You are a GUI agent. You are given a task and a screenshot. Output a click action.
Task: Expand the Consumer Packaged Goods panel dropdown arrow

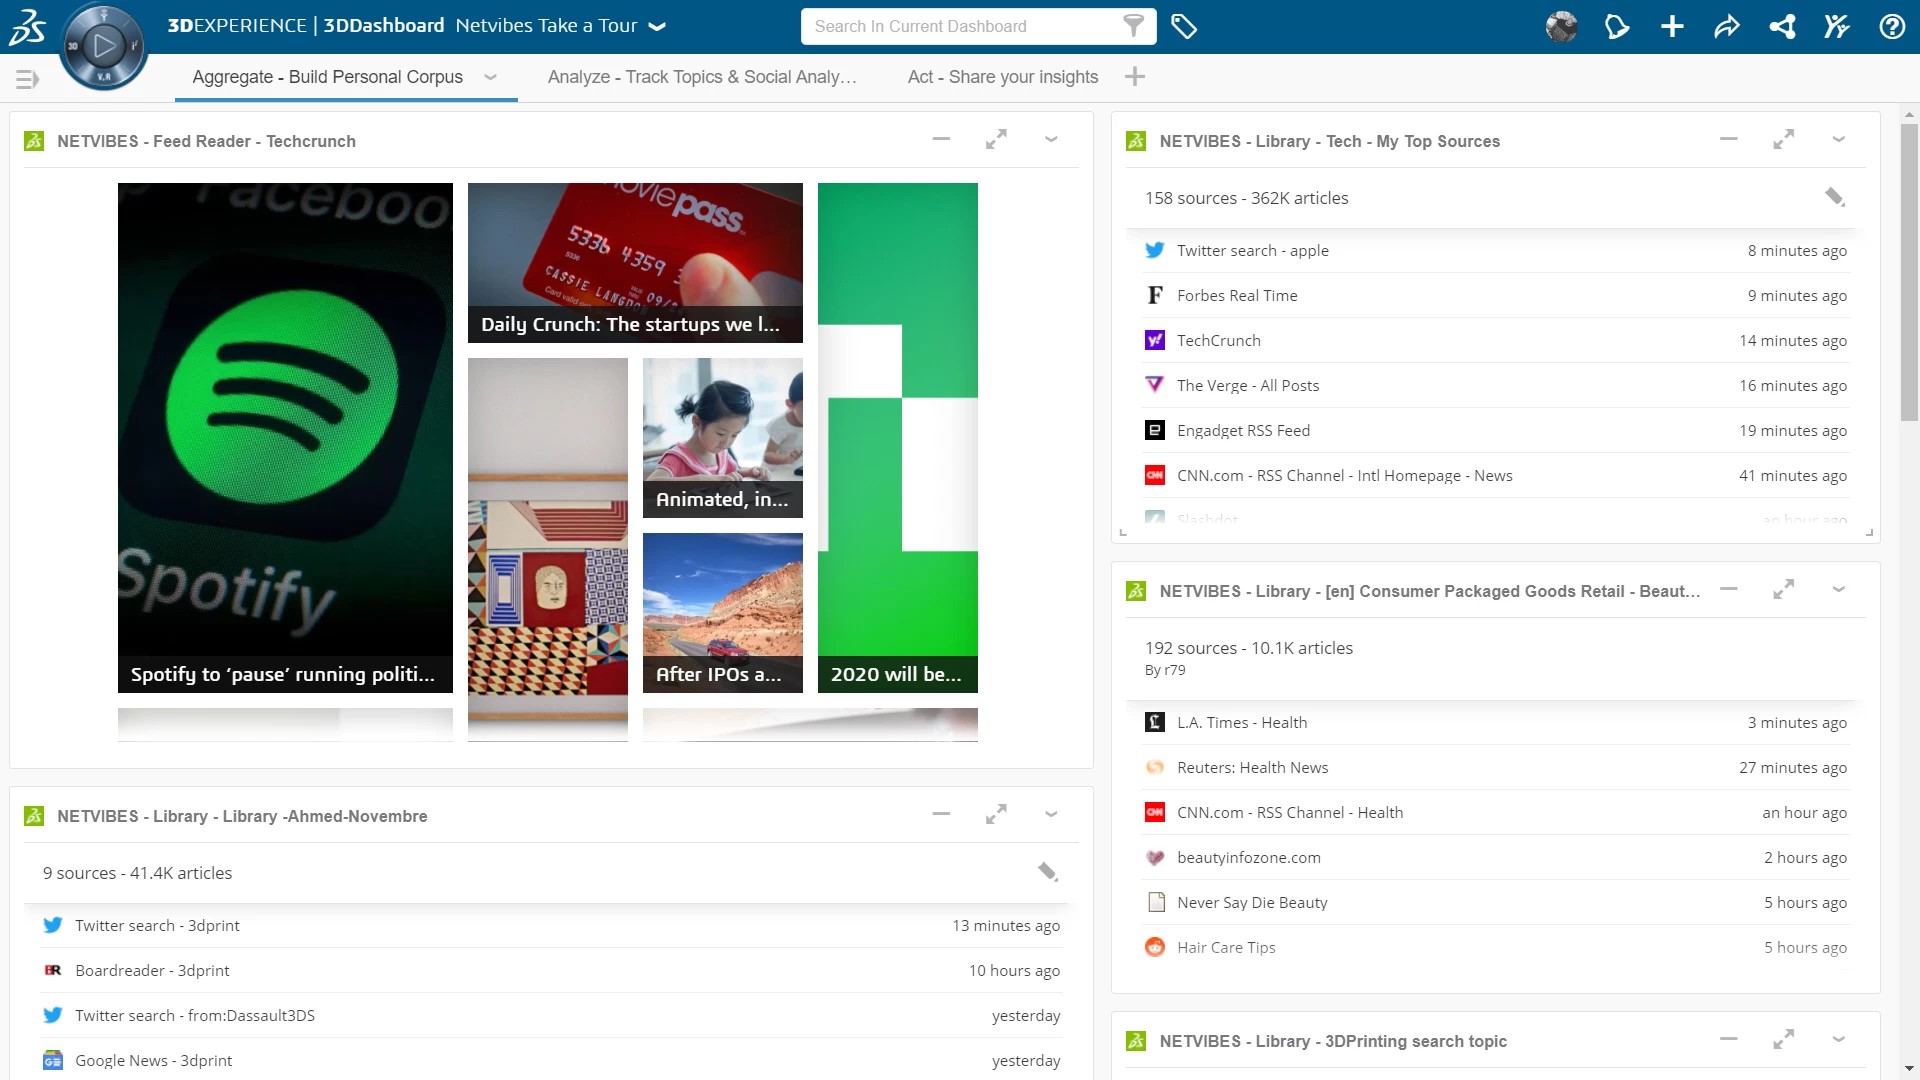point(1838,589)
